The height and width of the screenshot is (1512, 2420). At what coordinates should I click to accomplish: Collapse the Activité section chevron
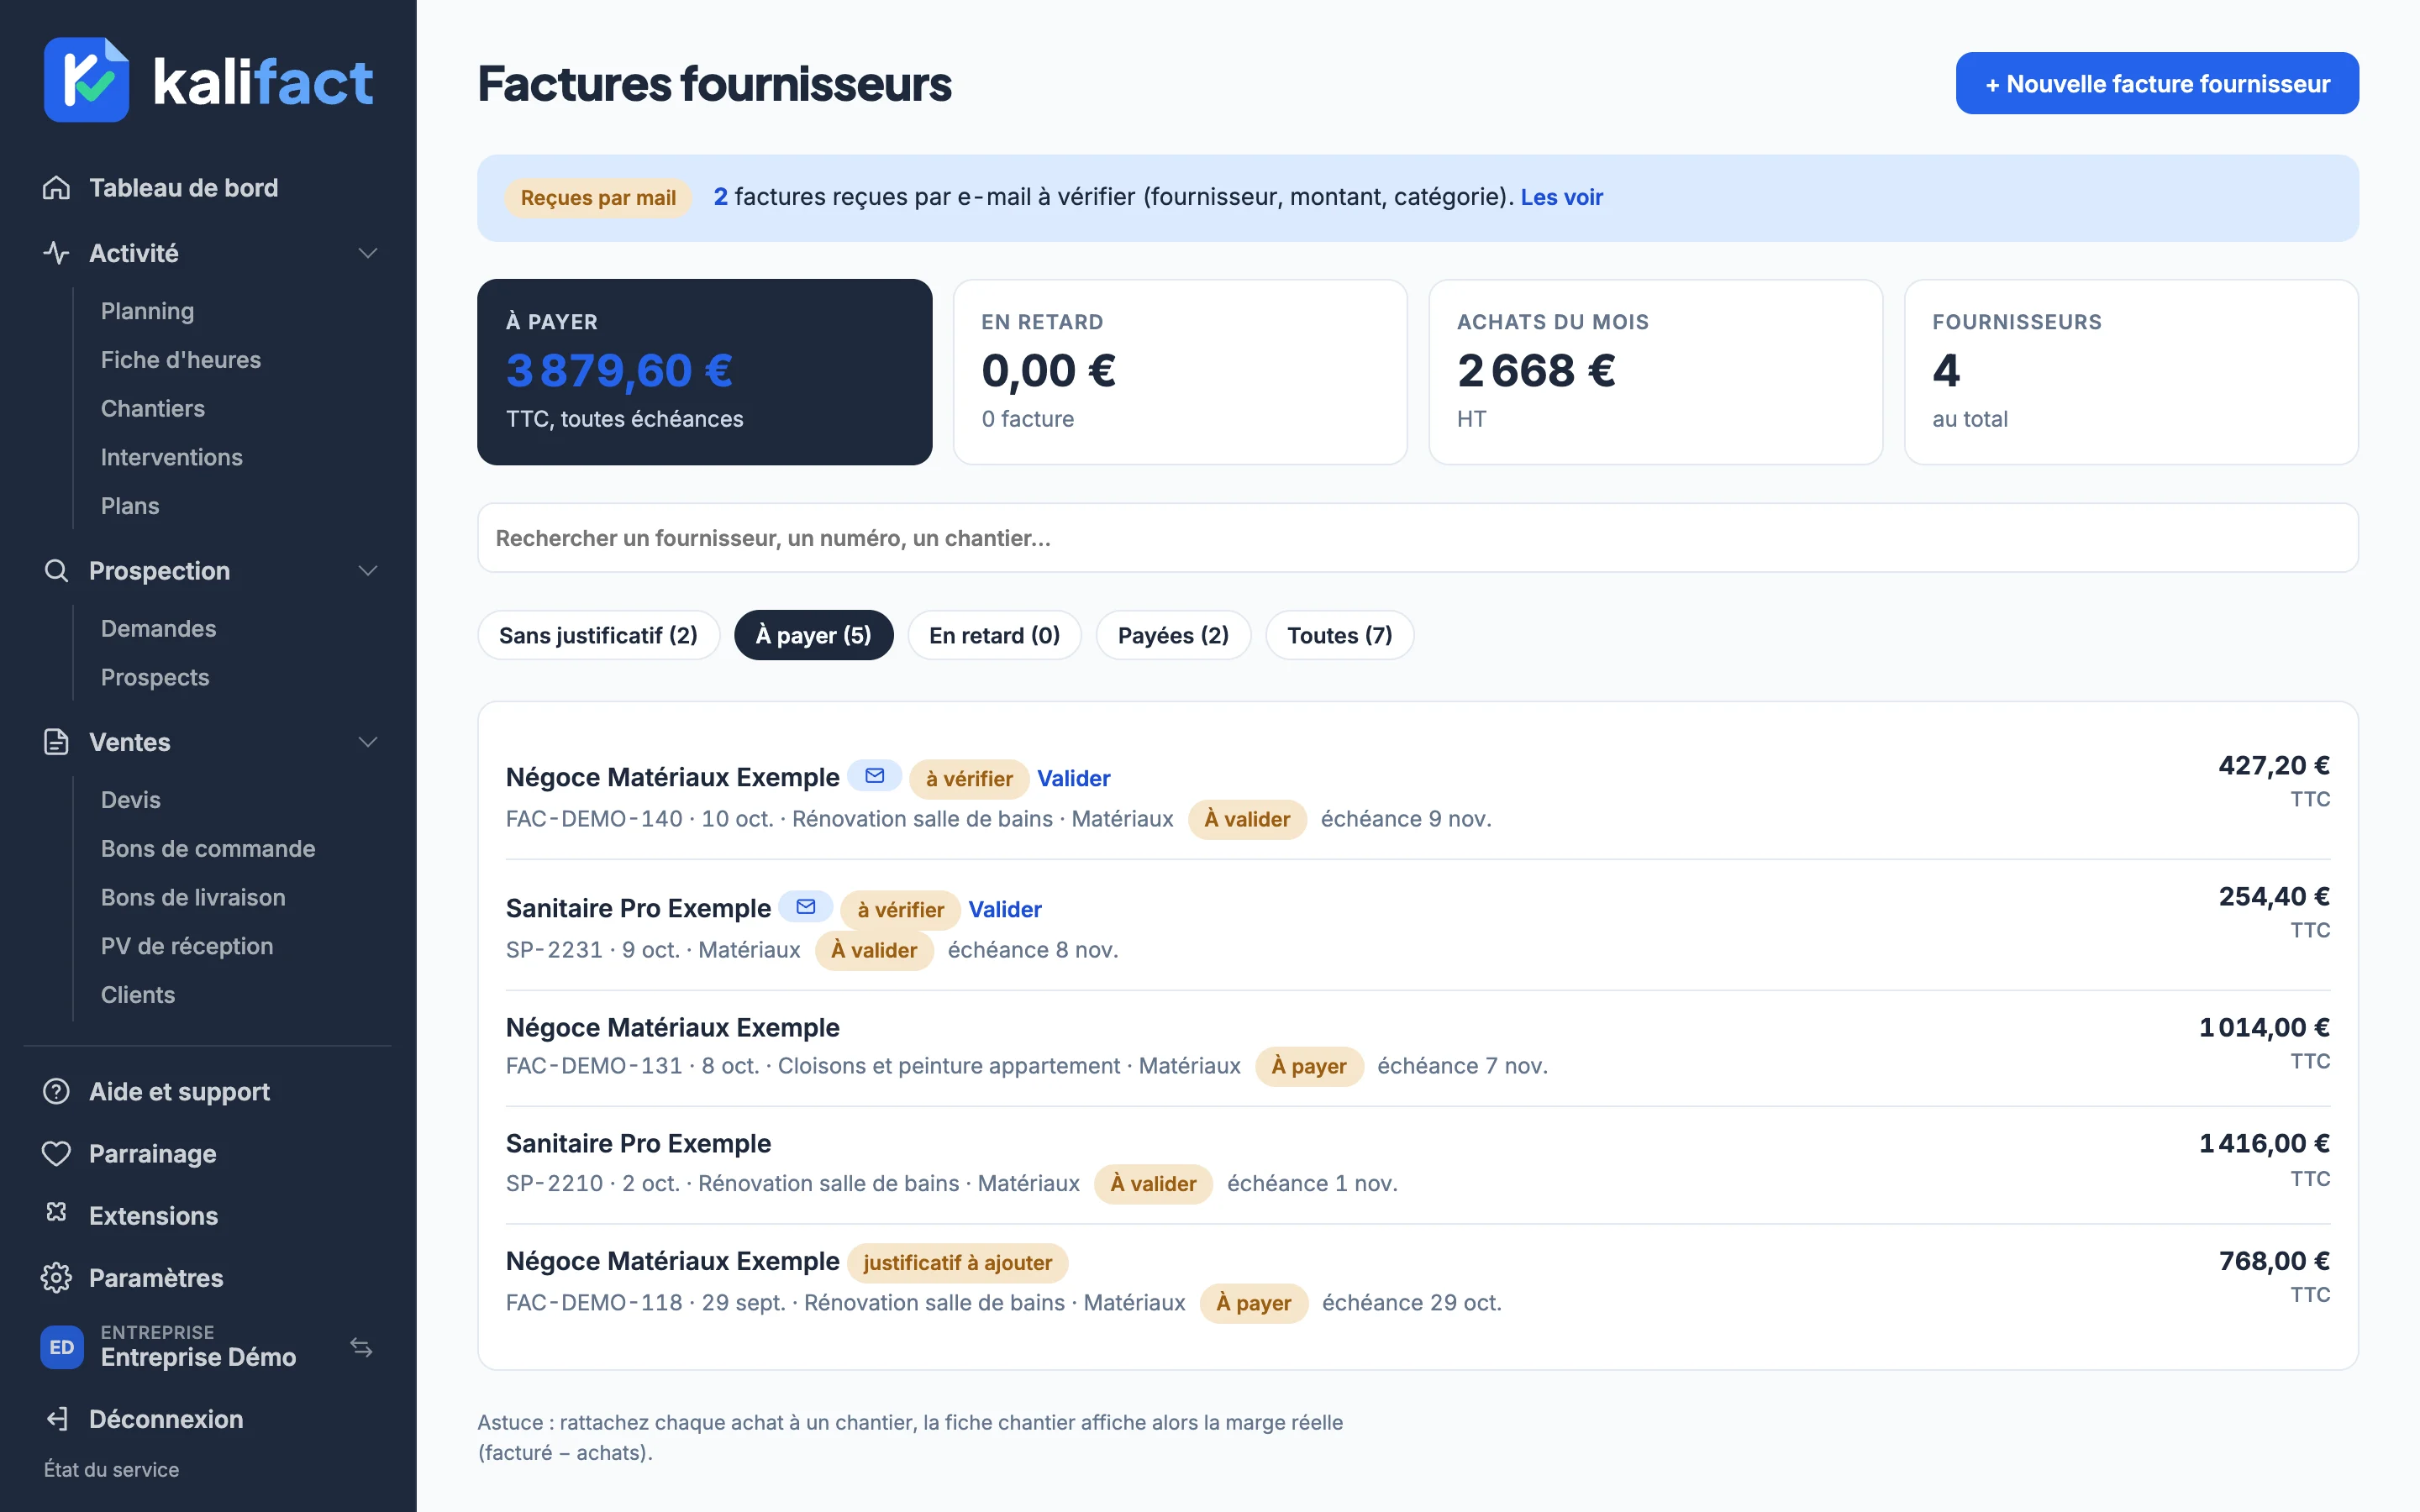point(368,253)
